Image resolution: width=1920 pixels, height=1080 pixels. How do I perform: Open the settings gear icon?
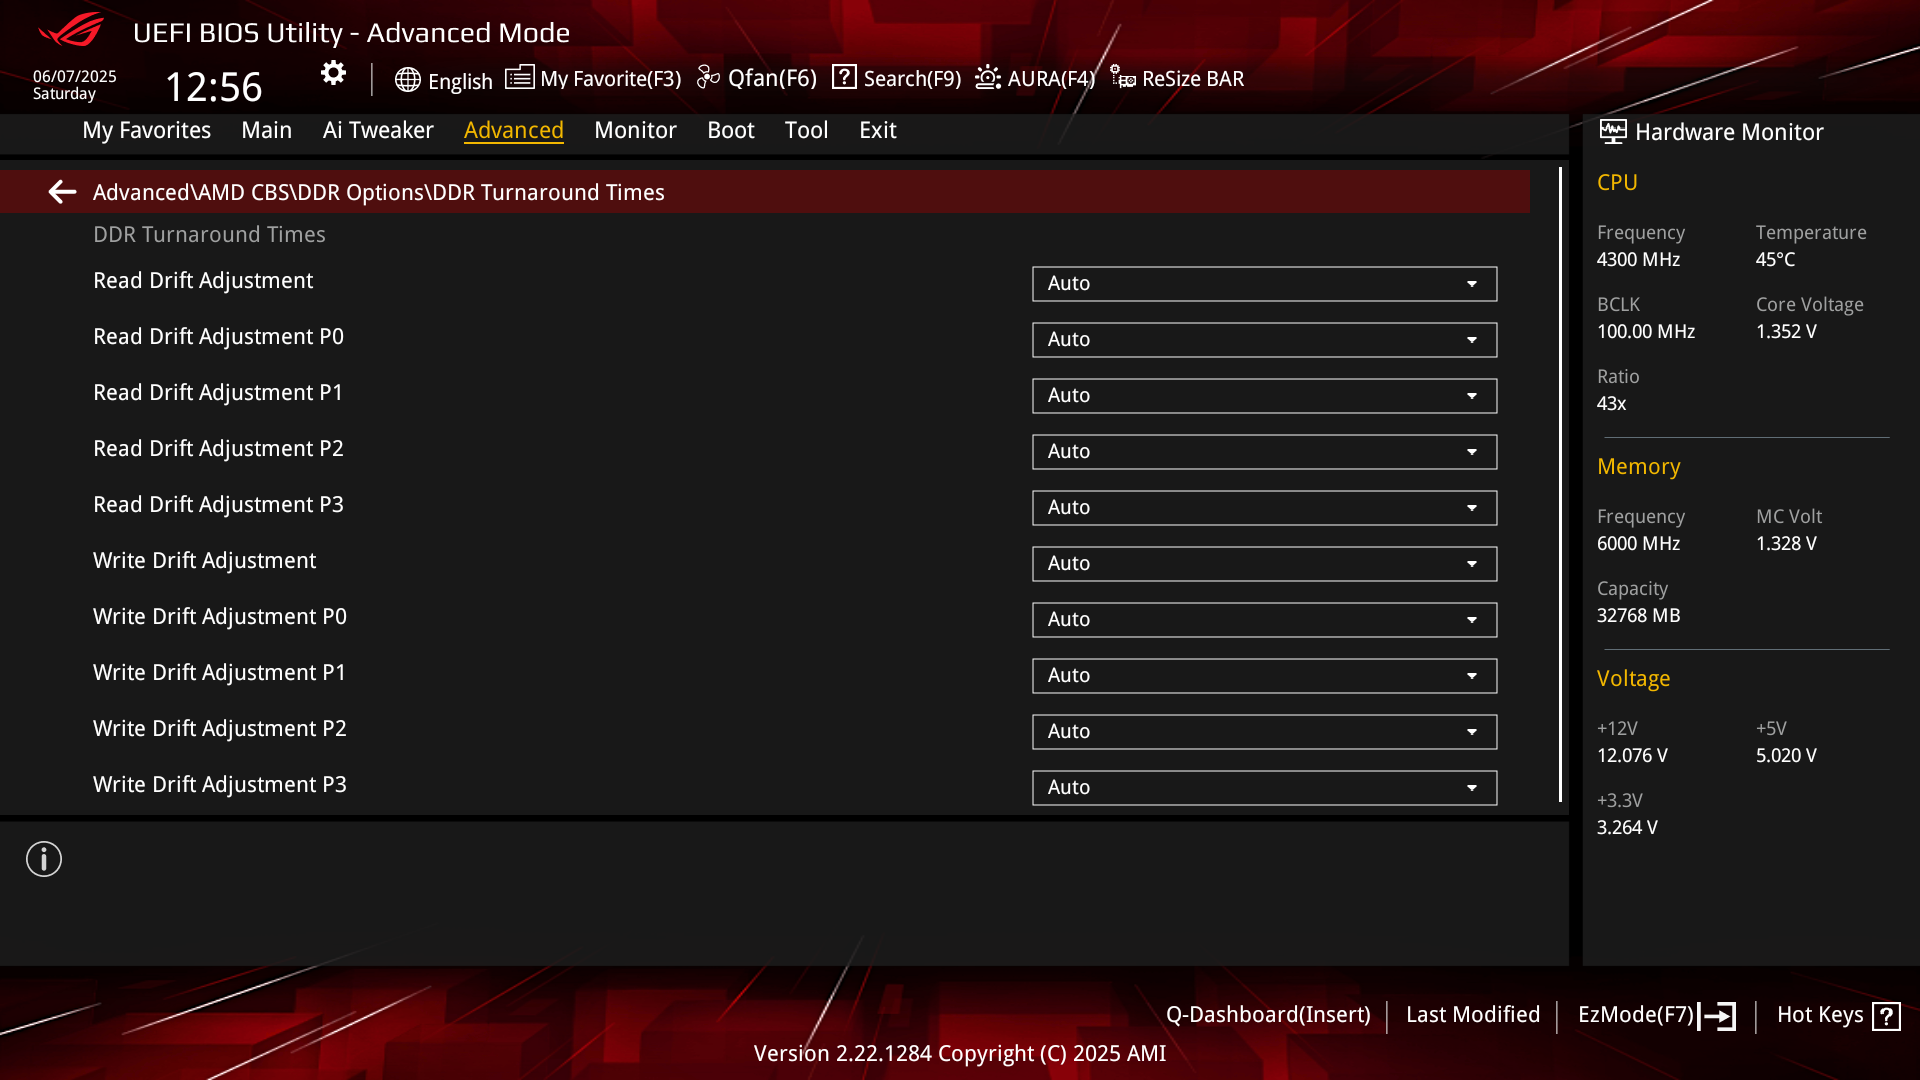[333, 73]
